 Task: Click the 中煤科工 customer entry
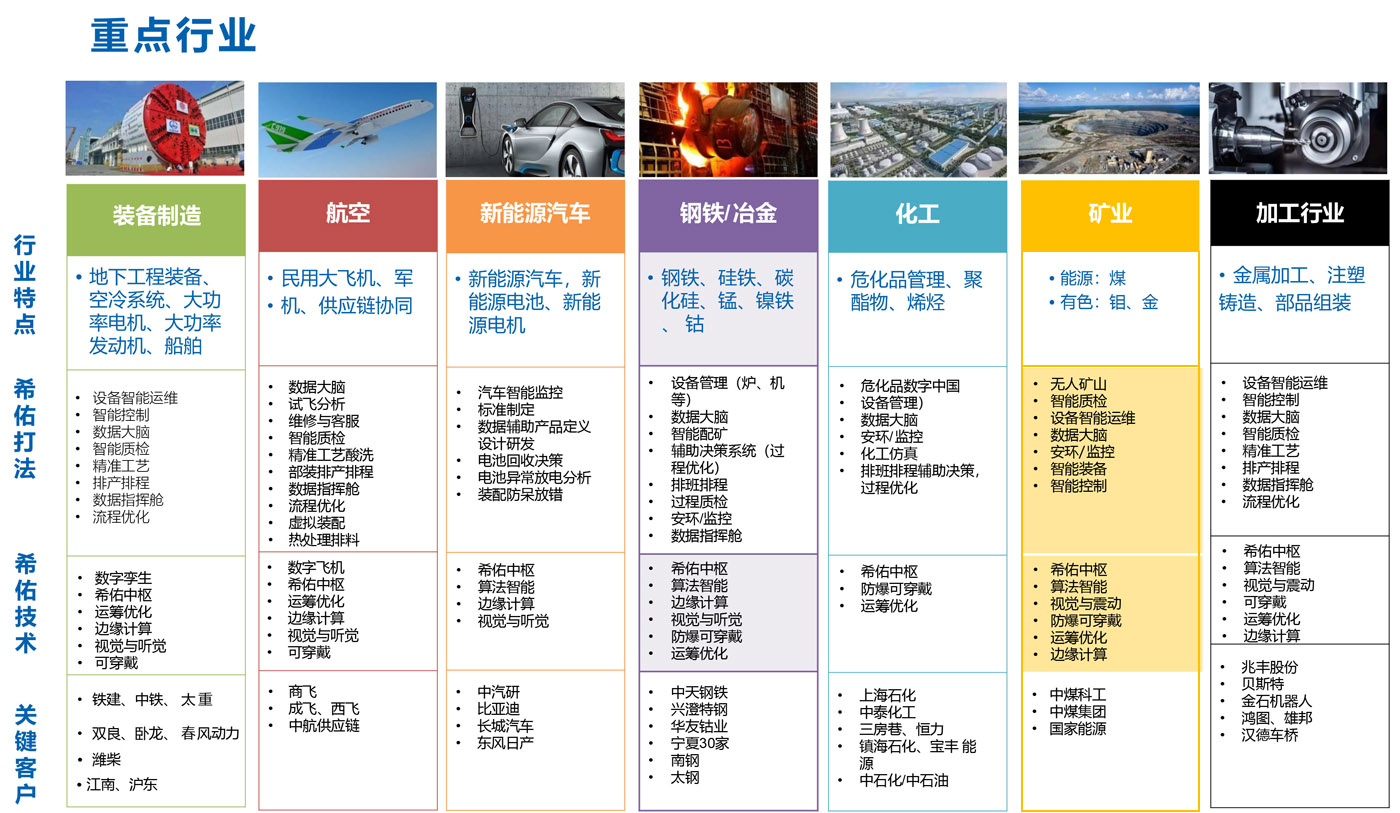coord(1078,694)
